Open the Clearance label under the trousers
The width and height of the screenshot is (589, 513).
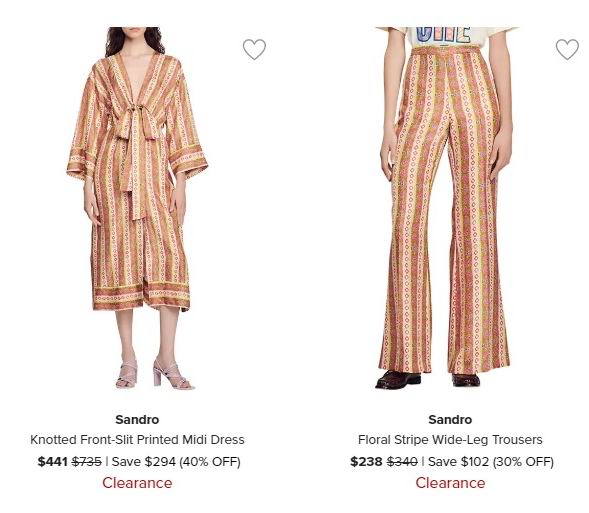click(x=450, y=483)
